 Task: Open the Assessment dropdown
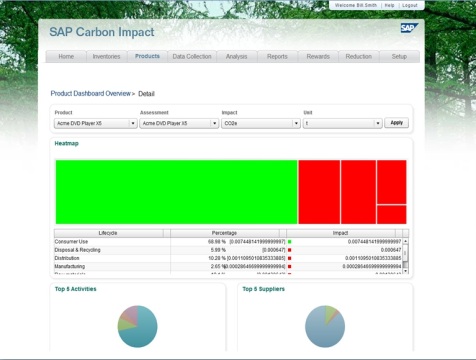pos(179,123)
